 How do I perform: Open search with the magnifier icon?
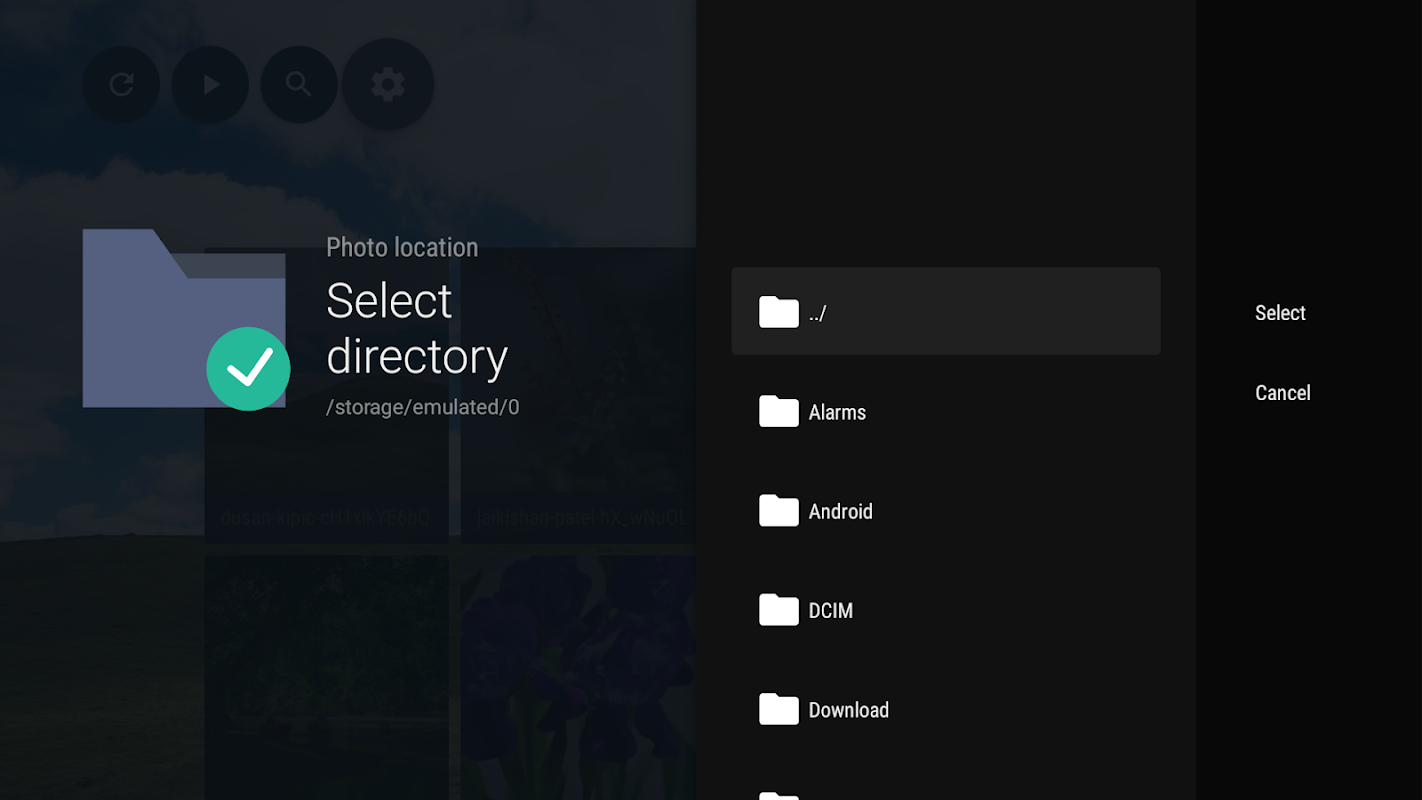point(299,84)
